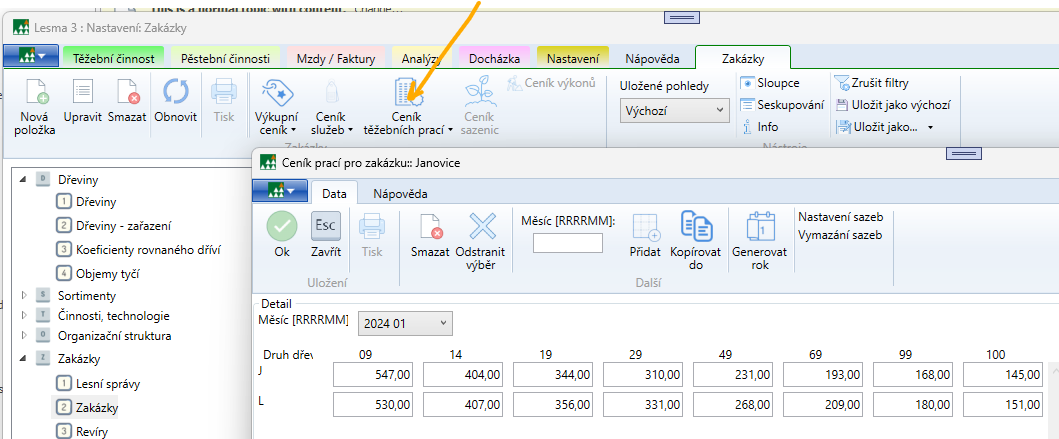Click Odstranit výběr X icon
This screenshot has width=1059, height=439.
pos(482,226)
